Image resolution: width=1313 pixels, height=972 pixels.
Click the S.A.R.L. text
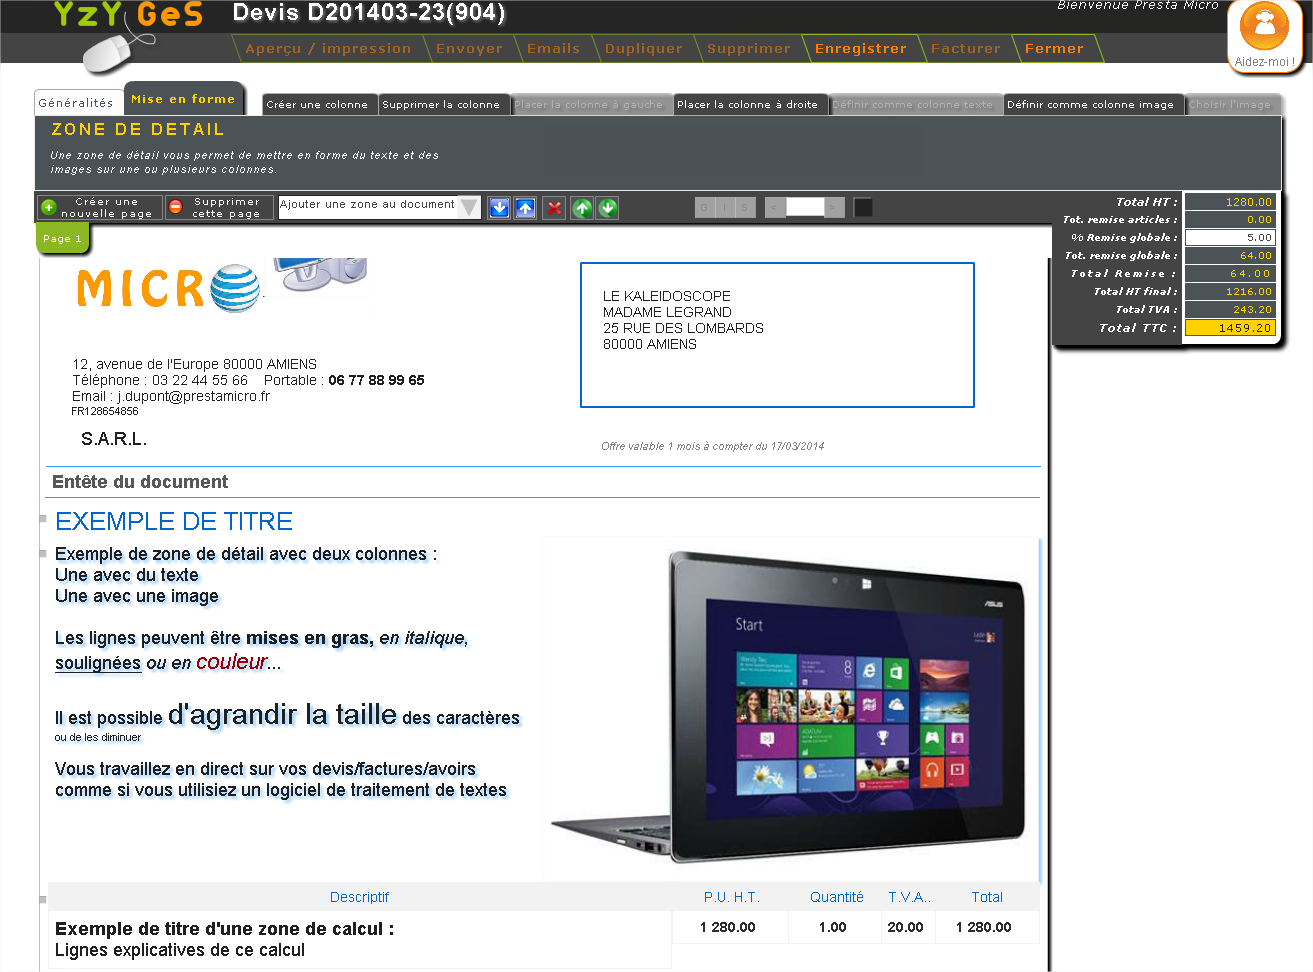click(114, 439)
